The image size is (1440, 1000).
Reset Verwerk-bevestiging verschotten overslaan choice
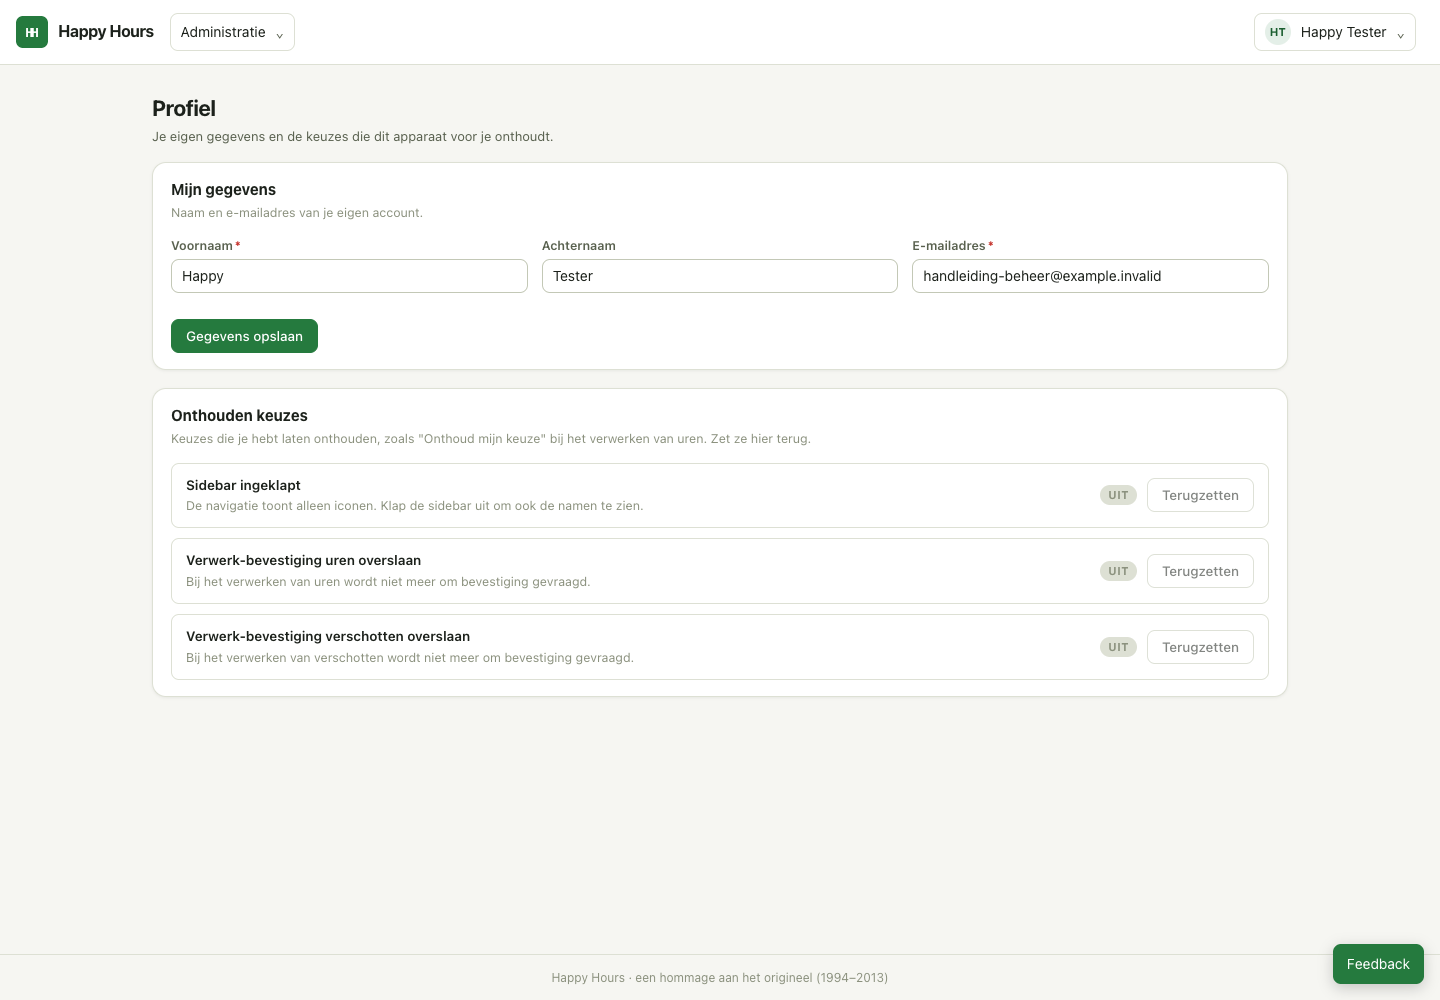[1200, 647]
